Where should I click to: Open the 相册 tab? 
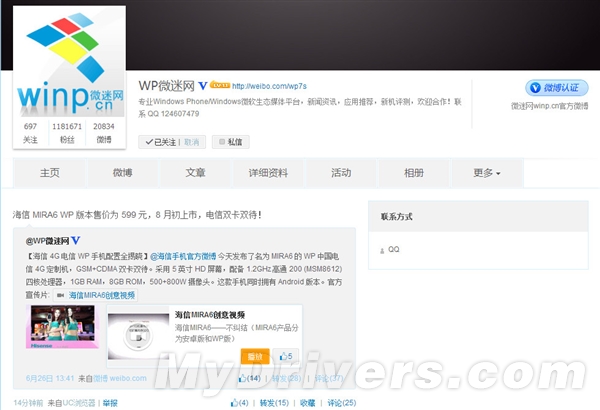coord(414,173)
